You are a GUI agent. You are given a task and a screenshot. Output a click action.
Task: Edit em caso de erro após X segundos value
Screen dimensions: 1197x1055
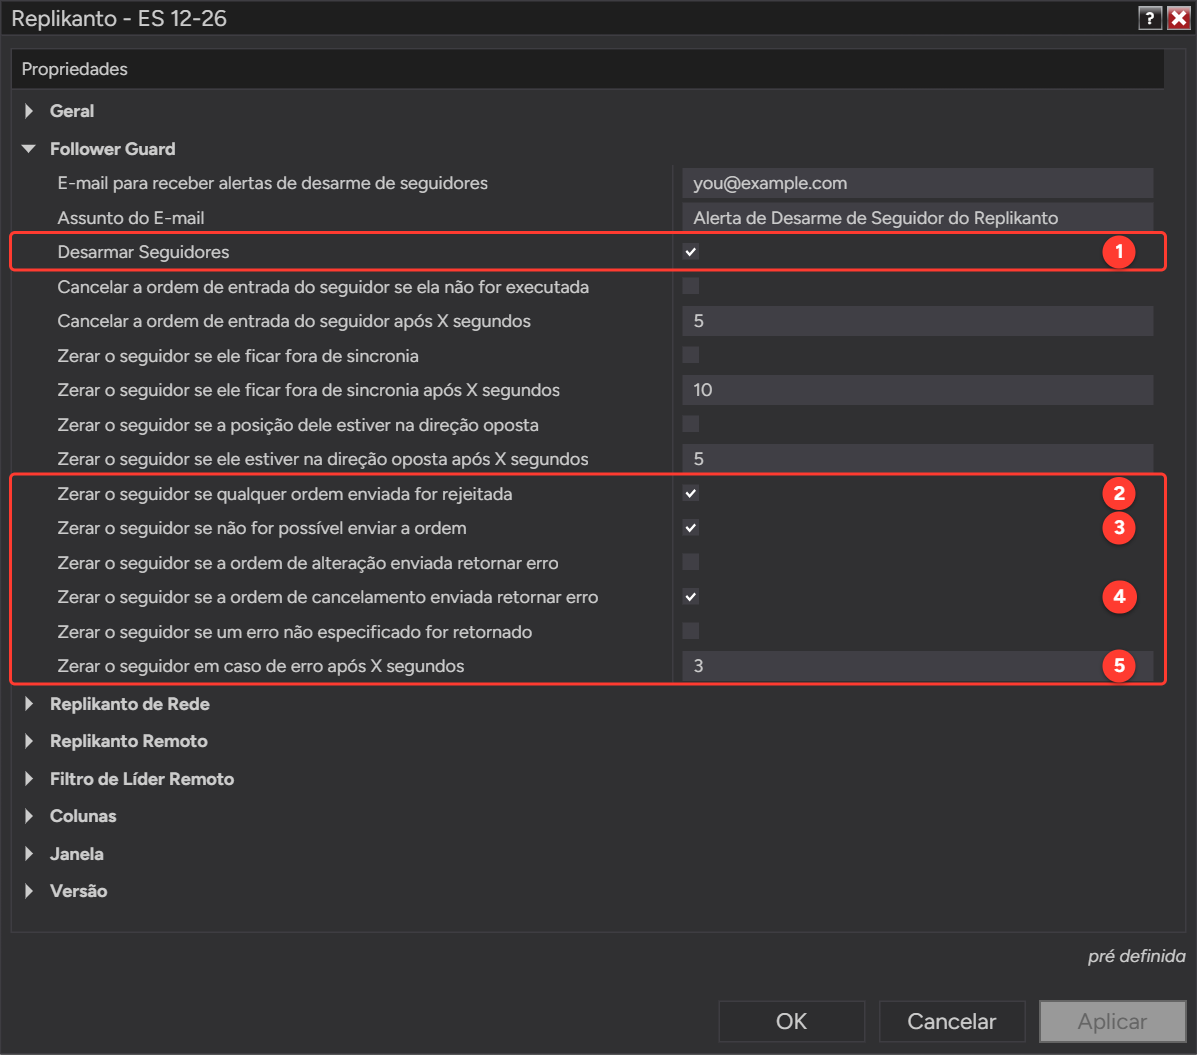point(917,666)
